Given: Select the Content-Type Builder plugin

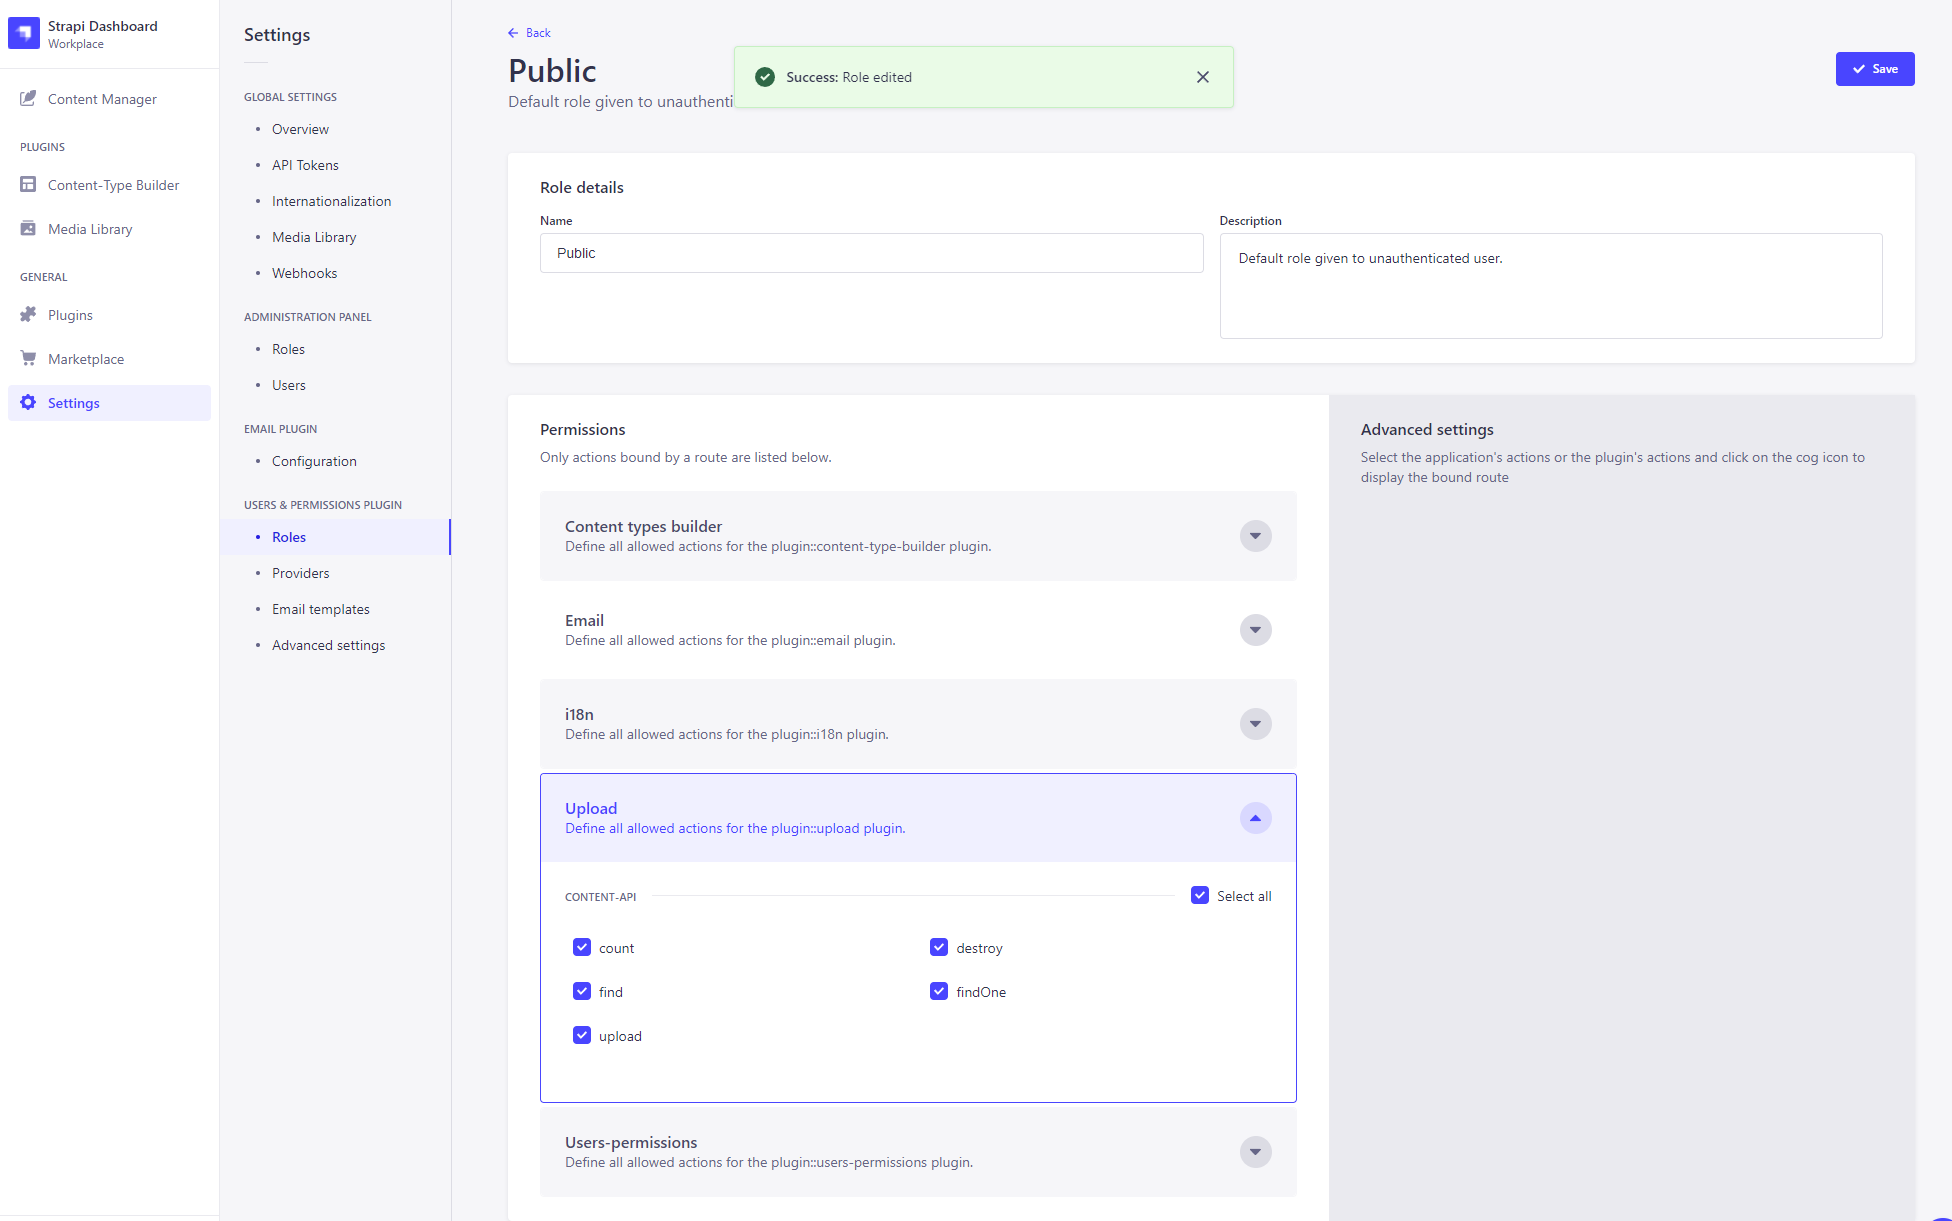Looking at the screenshot, I should click(113, 185).
